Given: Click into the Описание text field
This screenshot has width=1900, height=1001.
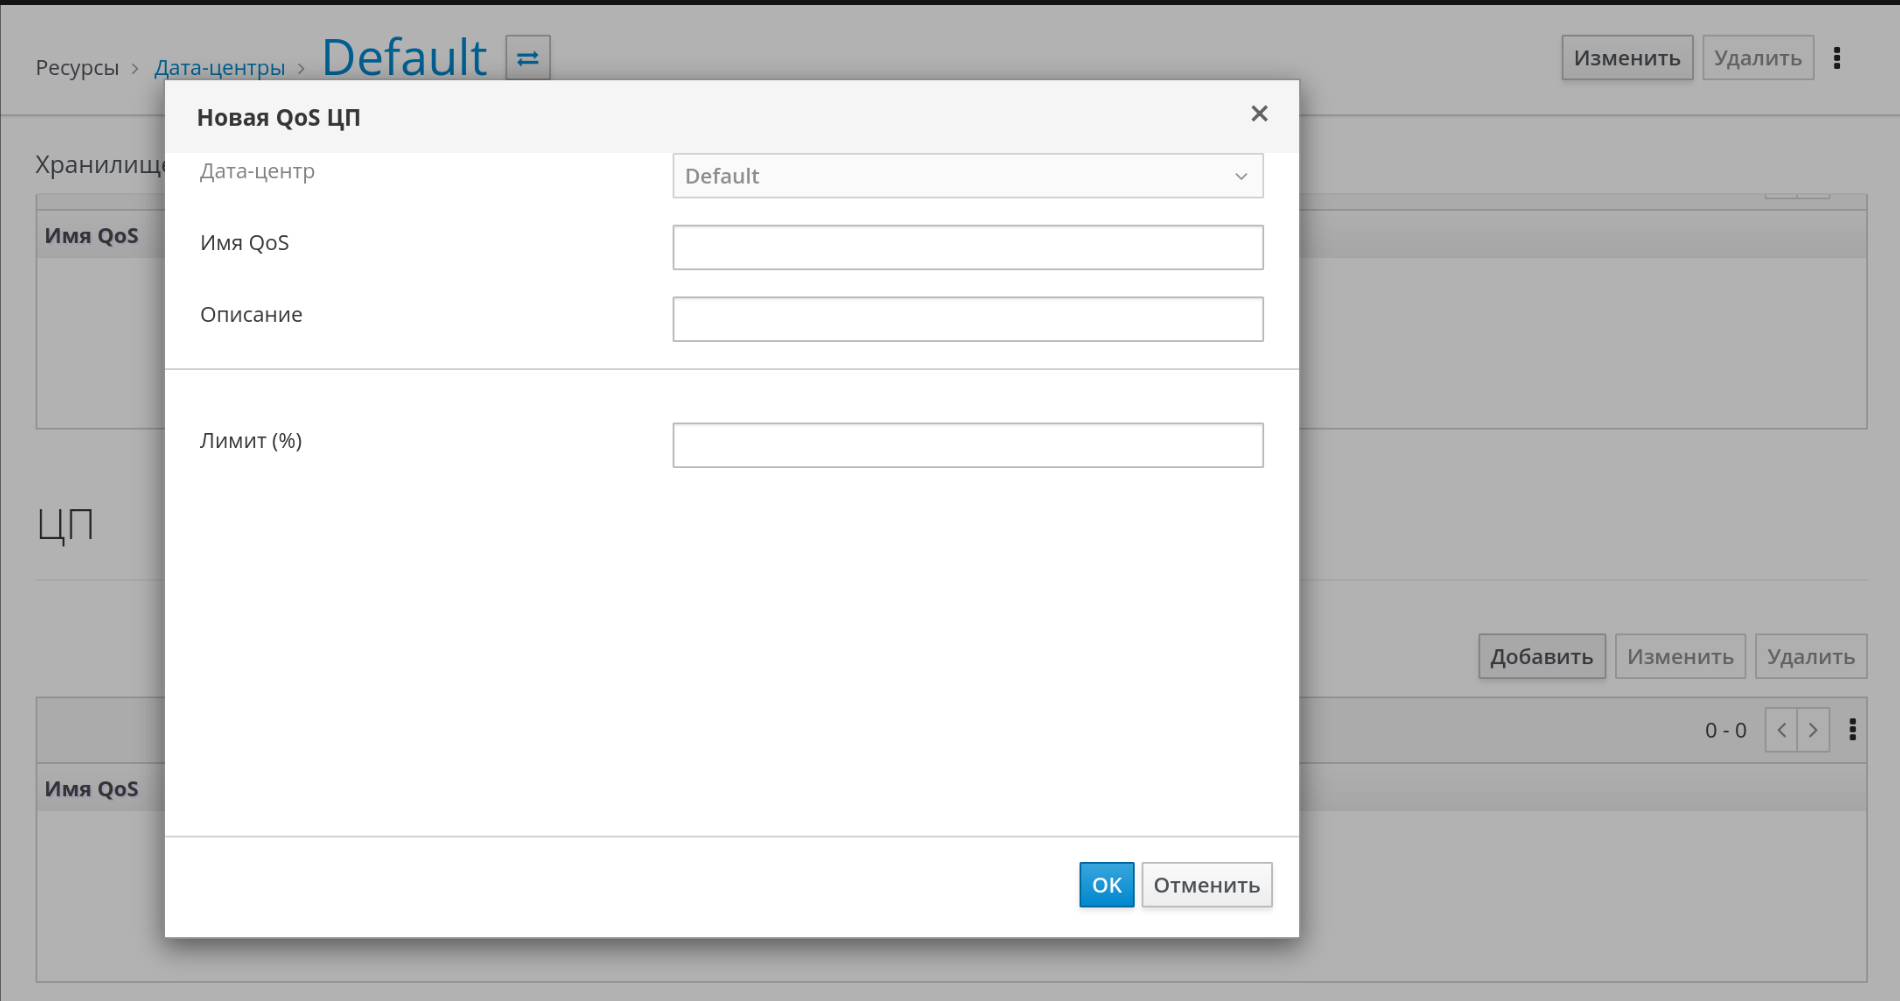Looking at the screenshot, I should 966,319.
